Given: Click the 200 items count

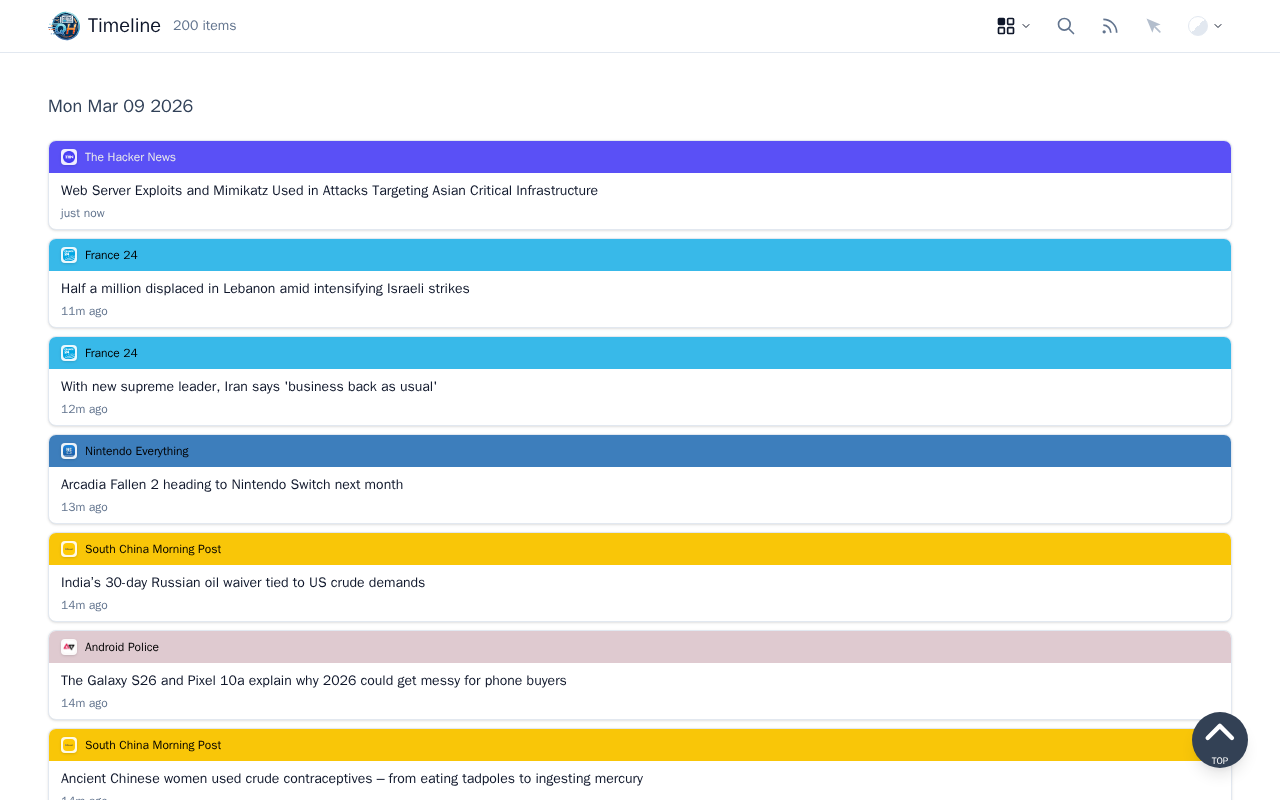Looking at the screenshot, I should (x=205, y=26).
